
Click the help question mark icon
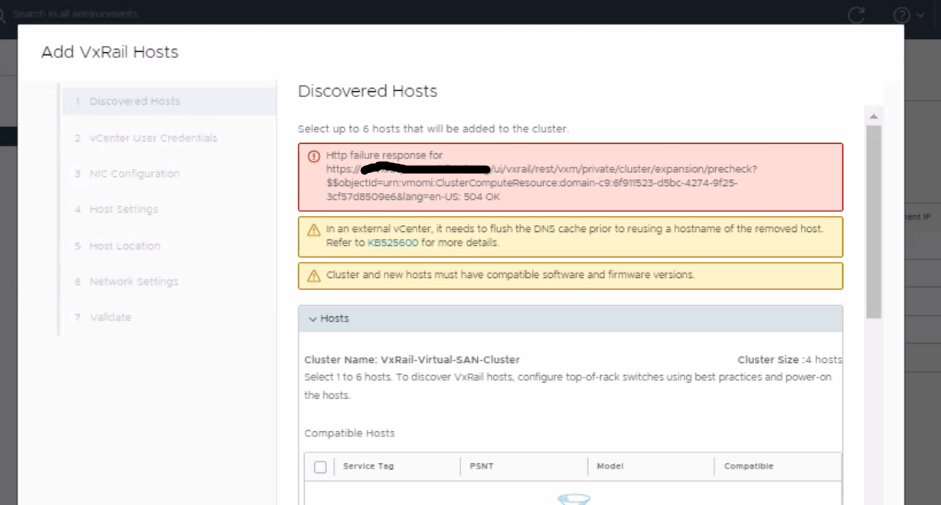coord(901,15)
